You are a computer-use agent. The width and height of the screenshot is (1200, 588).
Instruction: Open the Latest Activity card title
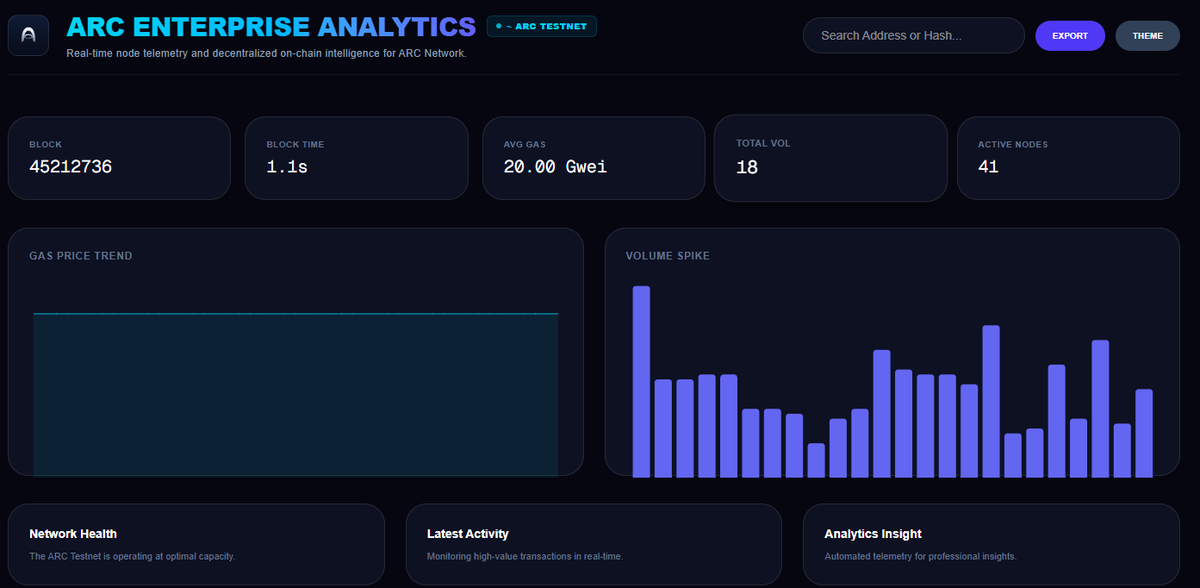pos(468,534)
